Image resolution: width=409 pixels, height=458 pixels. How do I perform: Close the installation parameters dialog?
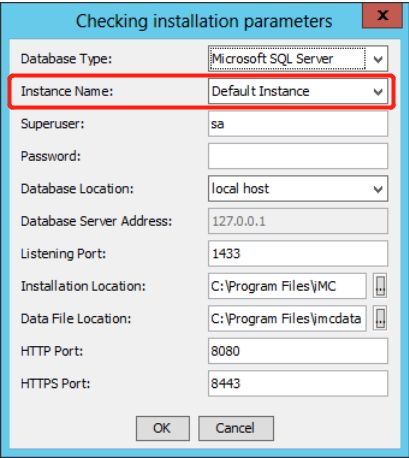pos(382,15)
